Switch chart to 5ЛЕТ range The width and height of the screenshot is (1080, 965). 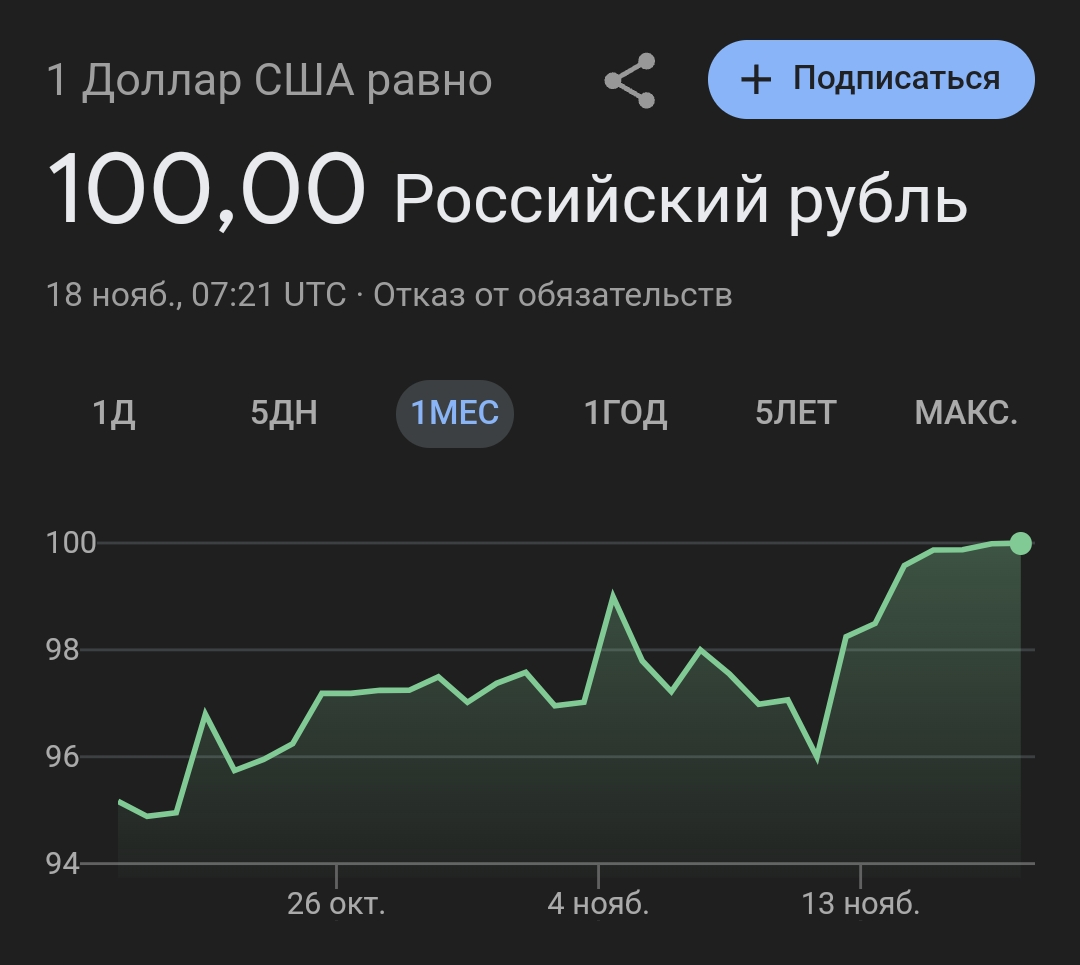point(796,412)
